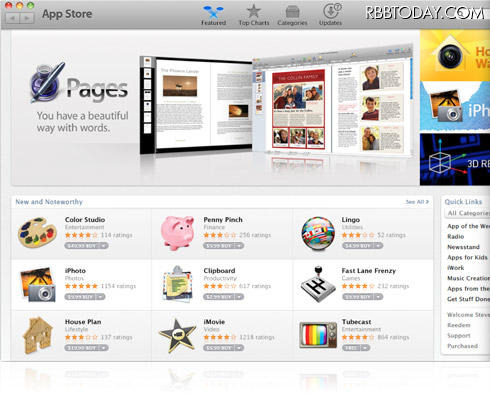Buy Color Studio with its price button
The height and width of the screenshot is (396, 490).
[82, 246]
